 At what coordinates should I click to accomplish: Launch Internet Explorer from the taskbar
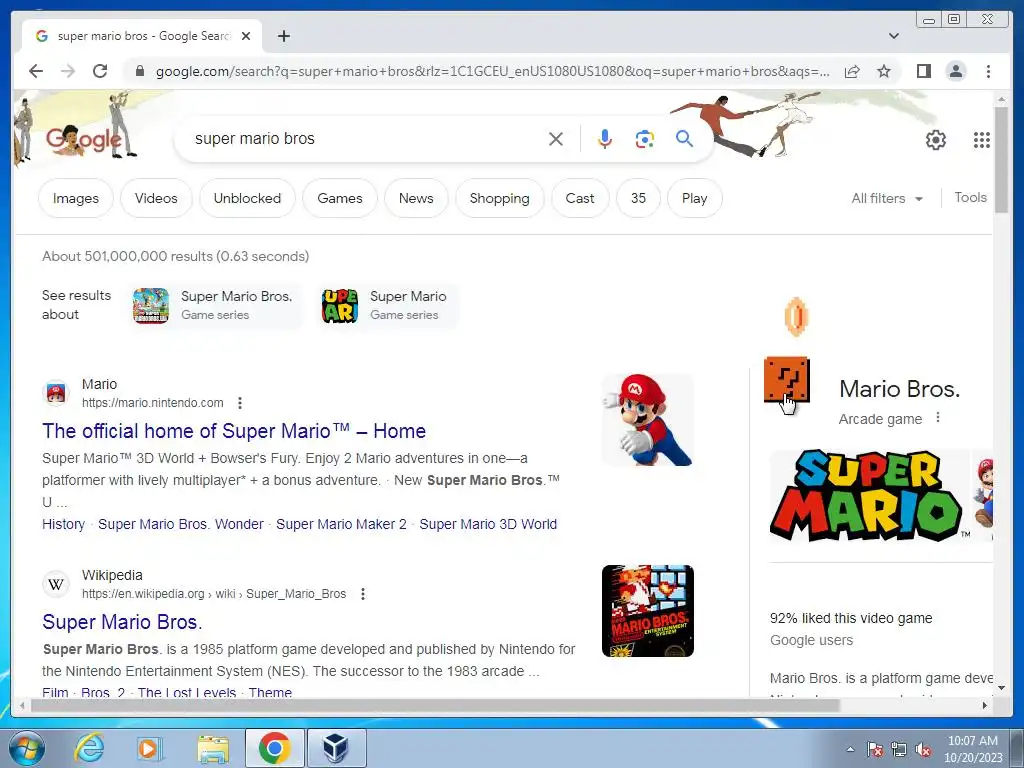[x=89, y=748]
